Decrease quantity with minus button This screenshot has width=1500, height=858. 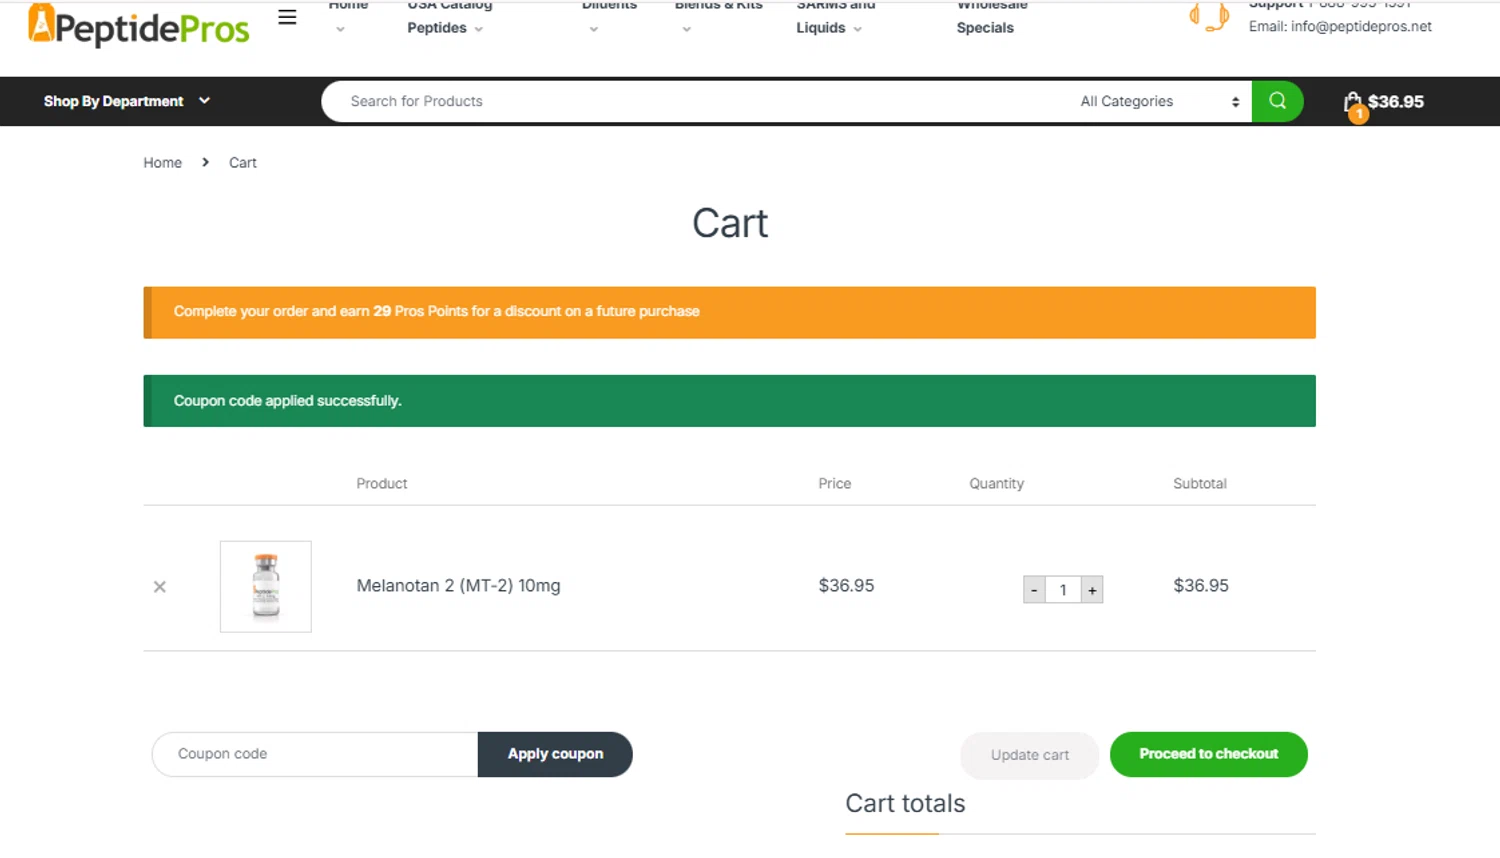(1034, 590)
